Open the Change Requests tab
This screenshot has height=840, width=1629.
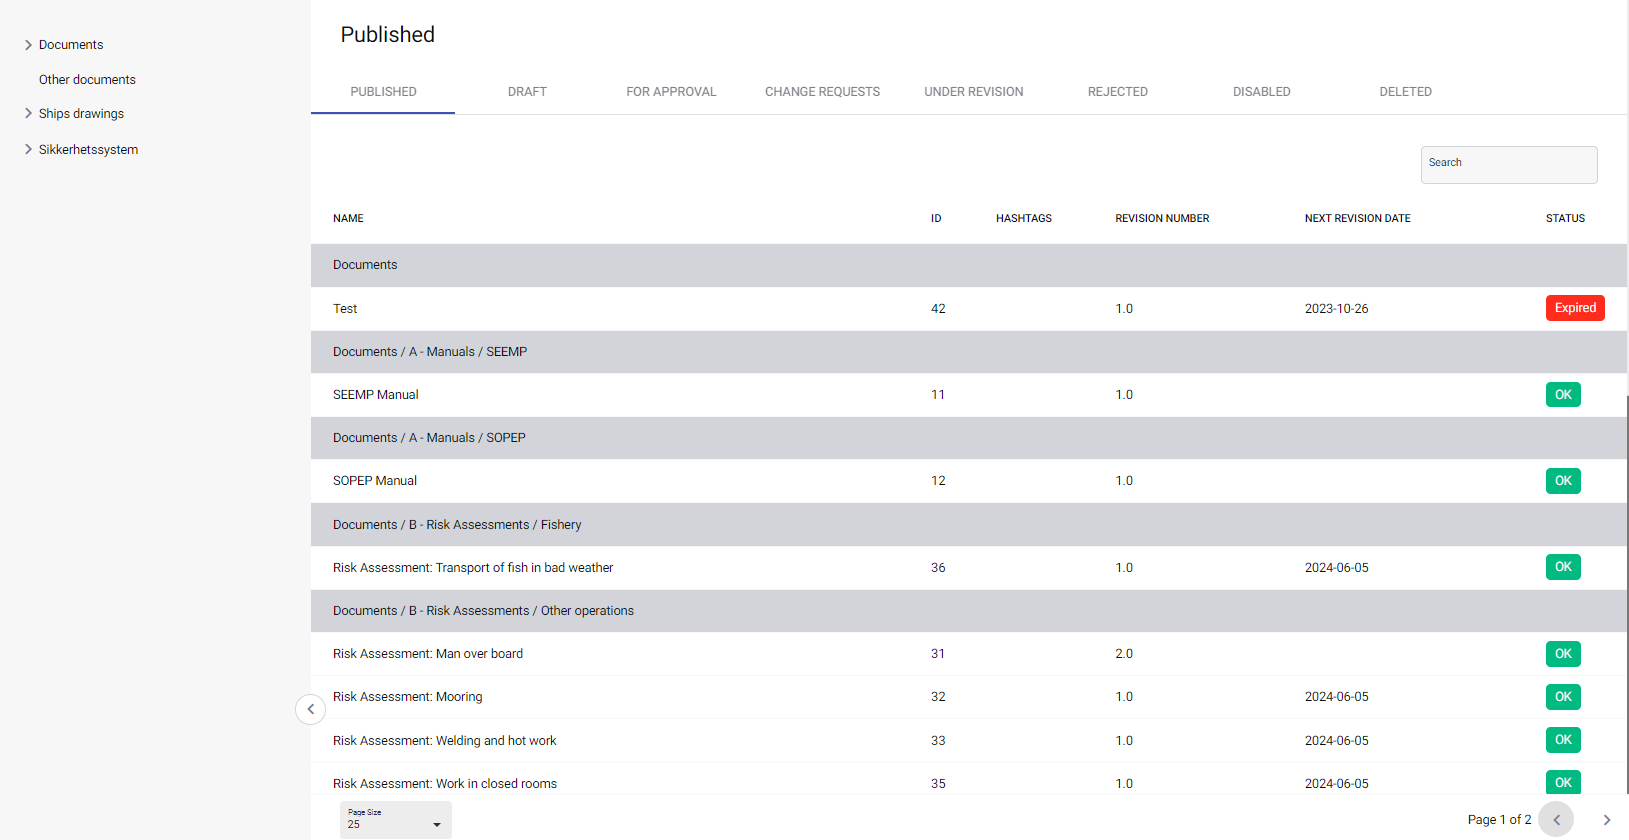(x=822, y=92)
